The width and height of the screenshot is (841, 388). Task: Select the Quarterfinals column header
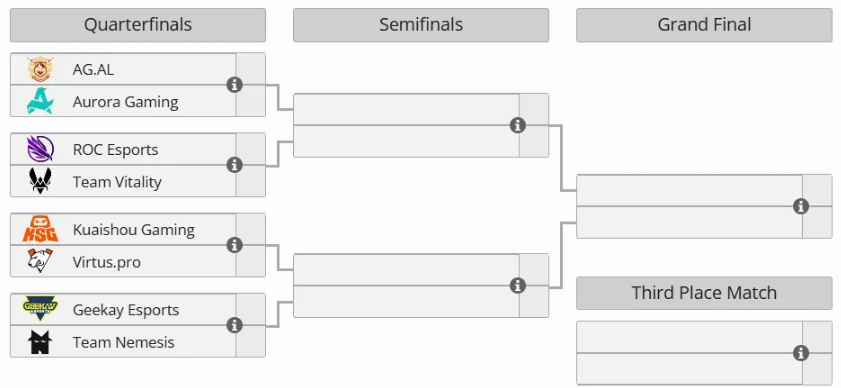point(138,25)
